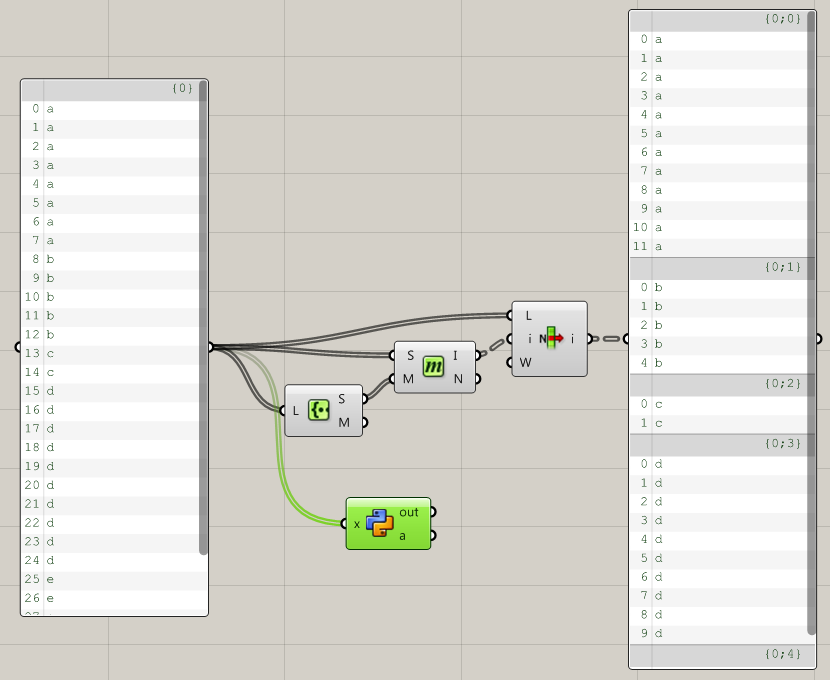Select the Python script component icon

[380, 523]
